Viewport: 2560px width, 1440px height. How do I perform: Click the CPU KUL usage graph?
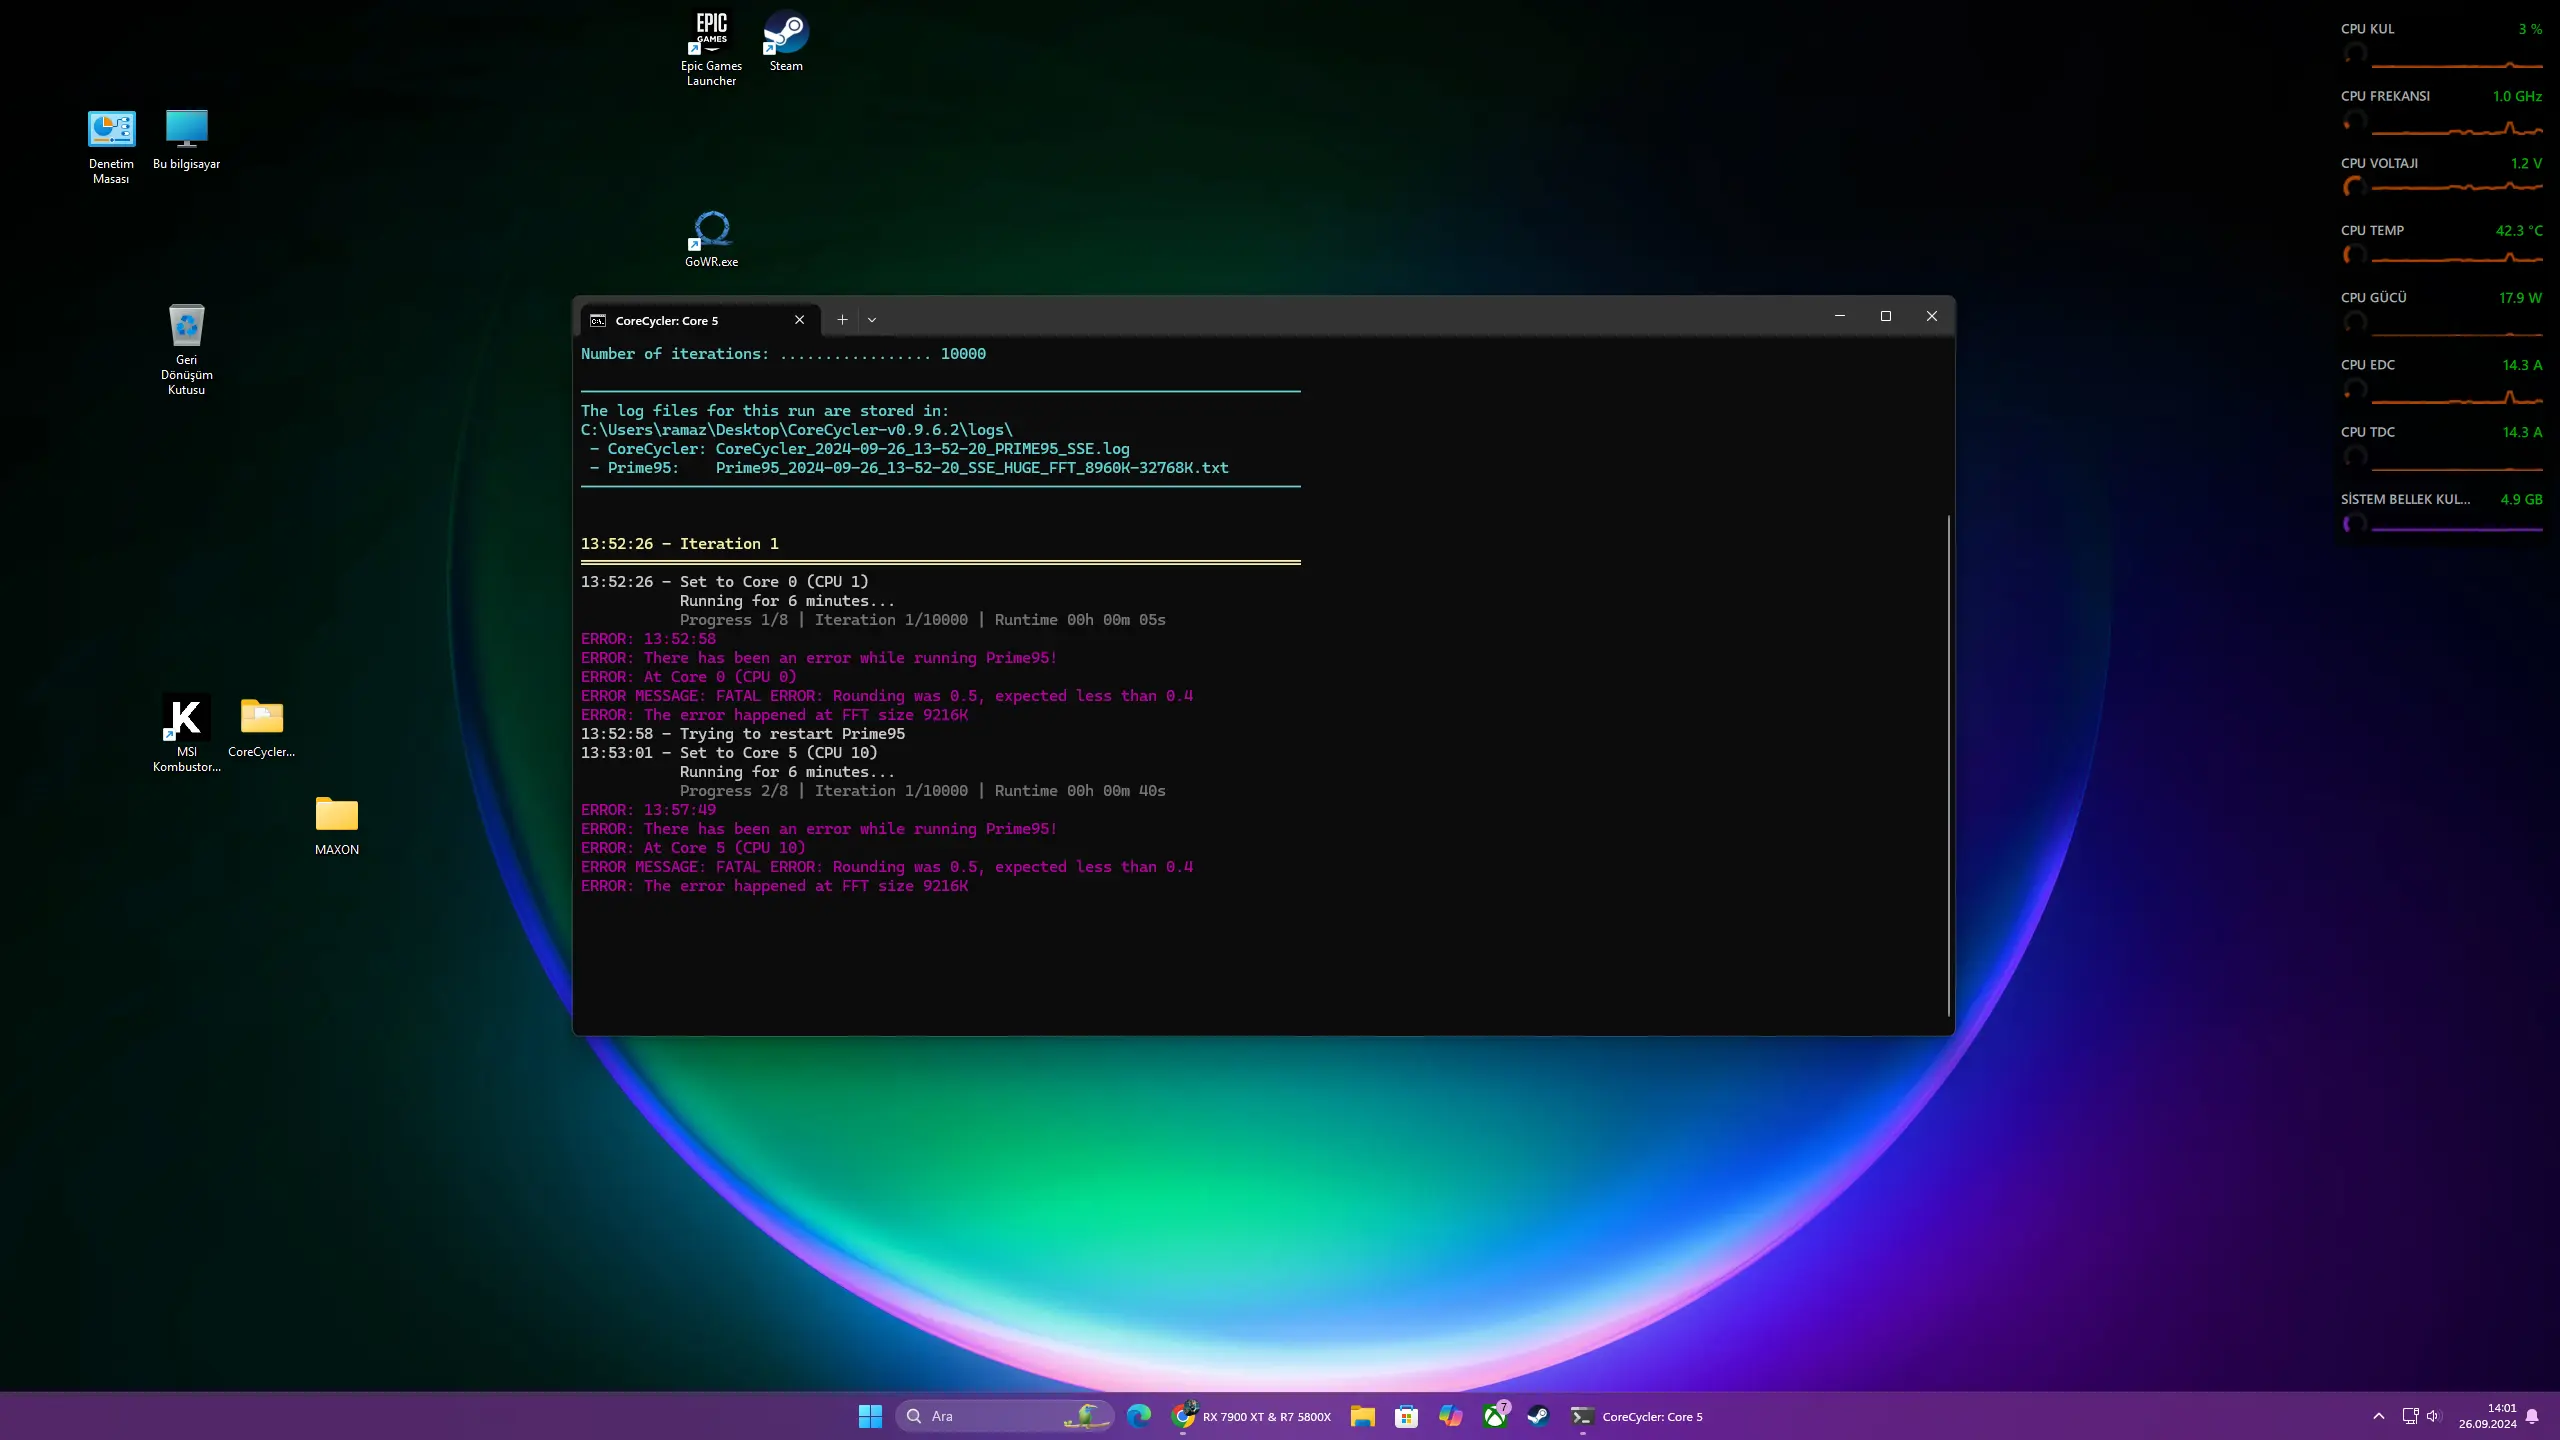(x=2456, y=65)
